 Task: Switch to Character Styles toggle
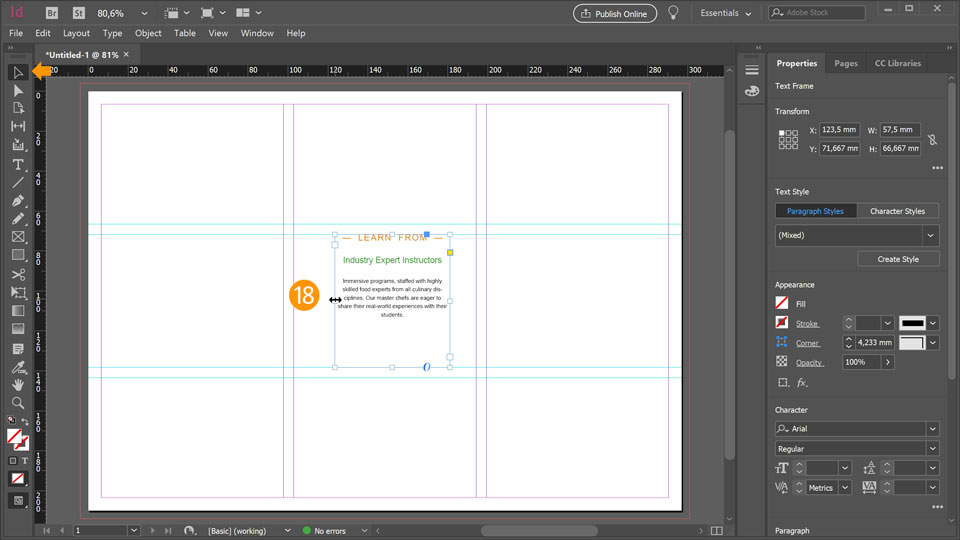pos(897,211)
